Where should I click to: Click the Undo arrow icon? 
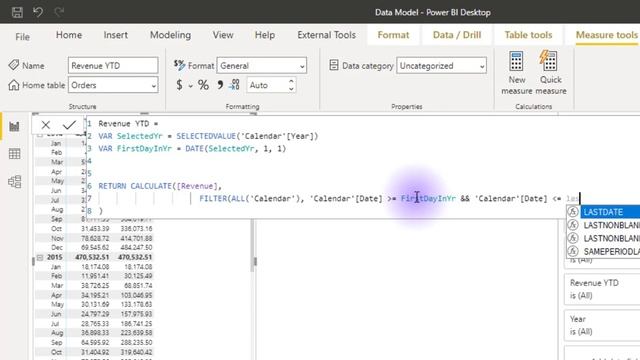[x=38, y=12]
